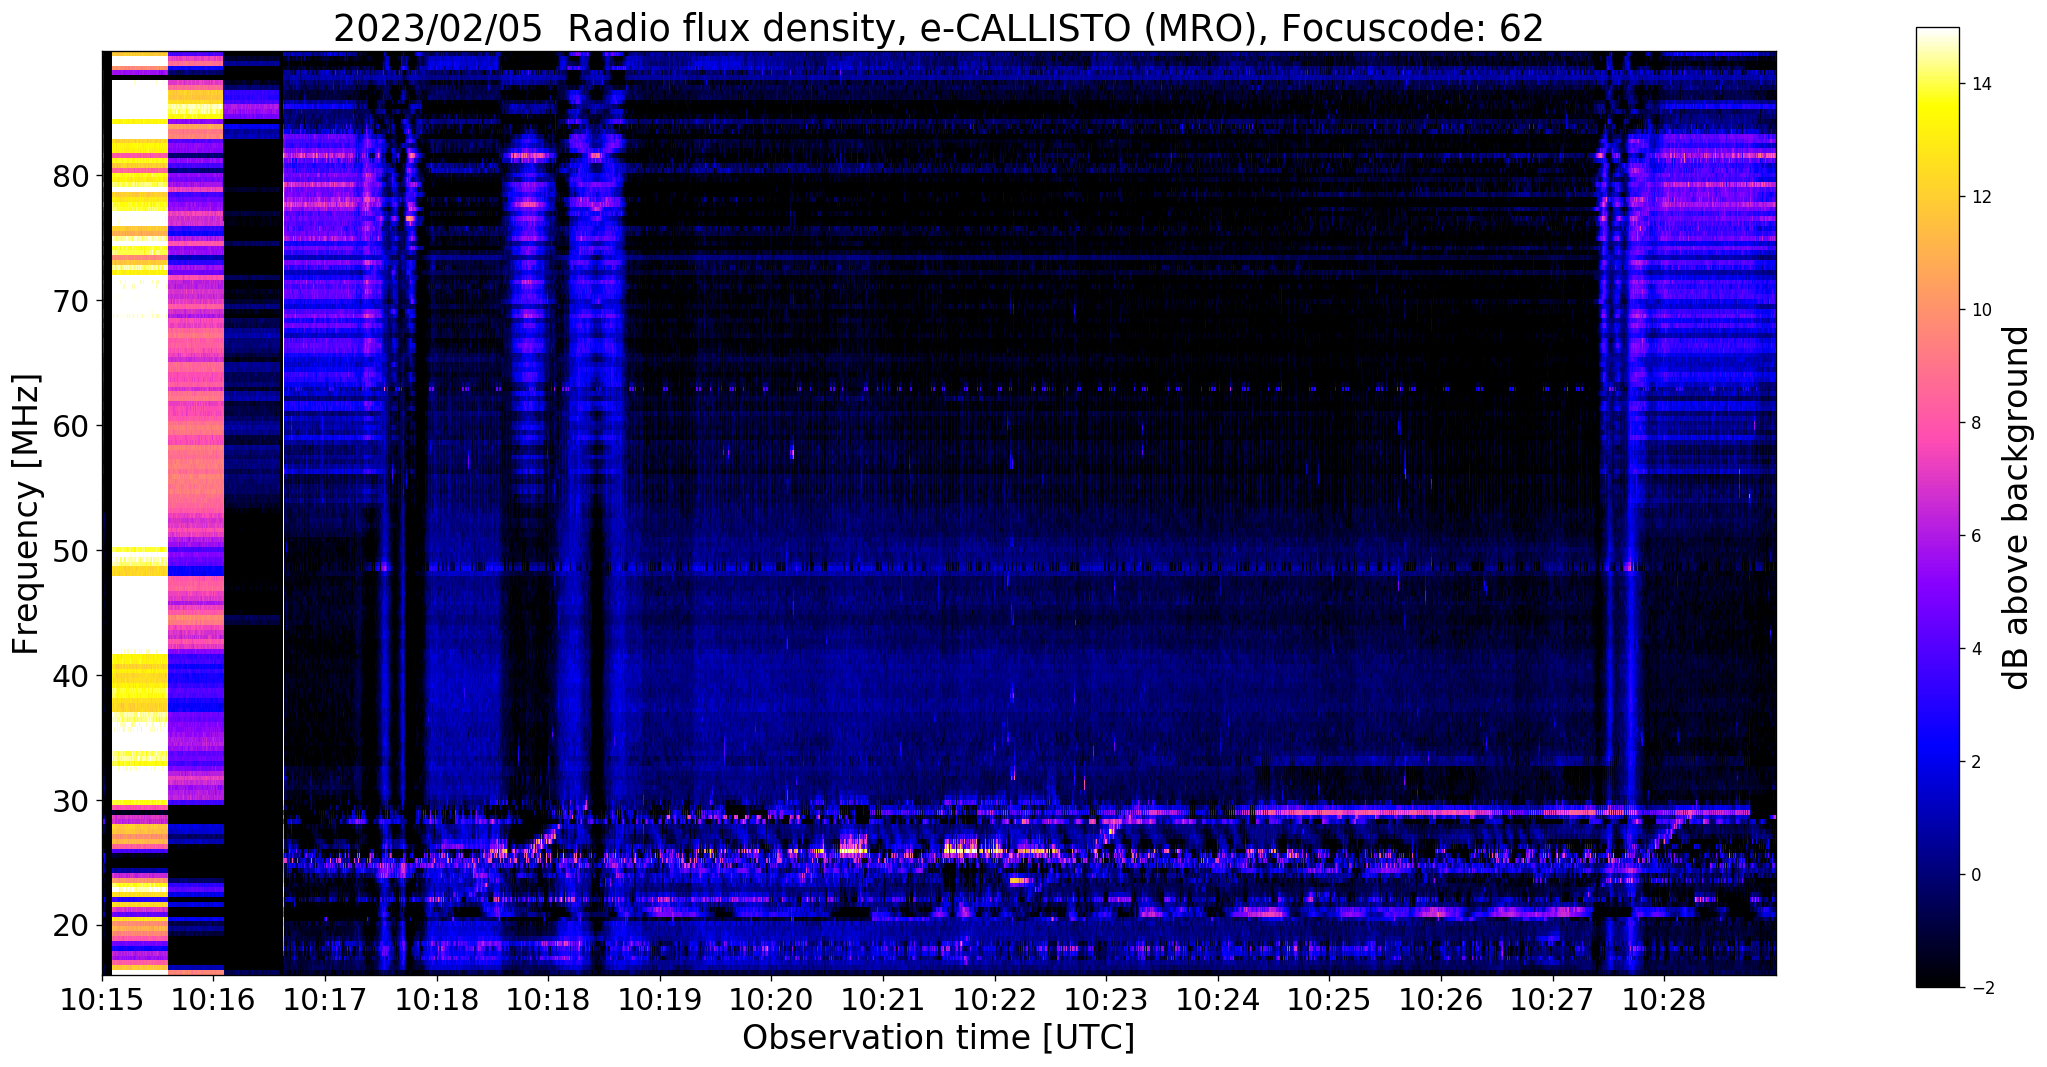
Task: Click the 10:27 time tick label
Action: 1553,1000
